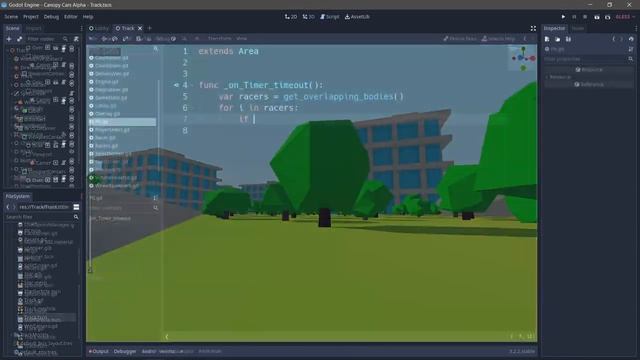The height and width of the screenshot is (360, 640).
Task: Go back in FileSystem history
Action: pyautogui.click(x=8, y=207)
